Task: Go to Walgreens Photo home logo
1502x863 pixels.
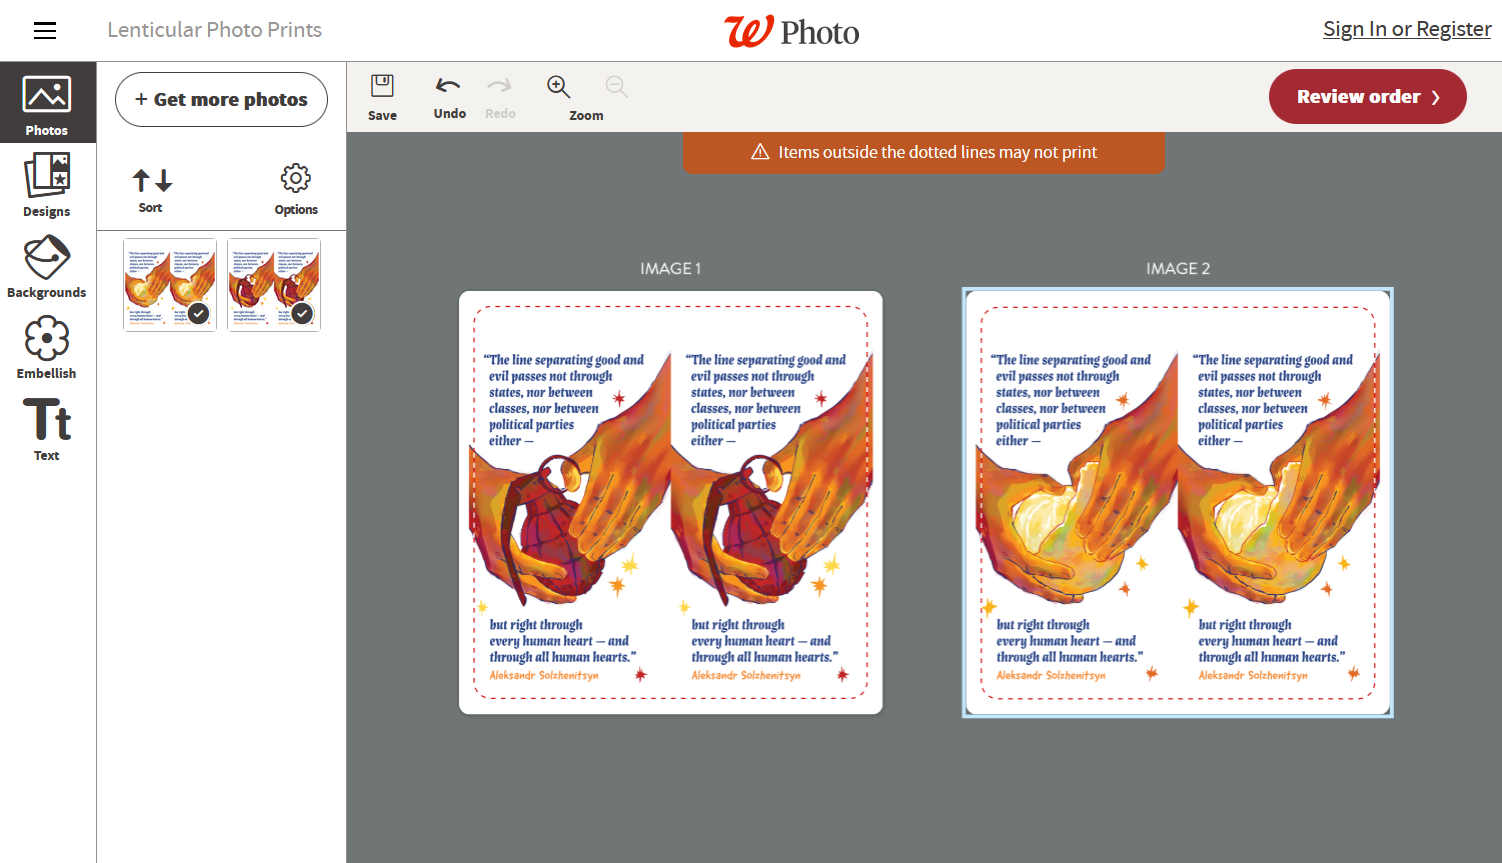Action: pyautogui.click(x=792, y=31)
